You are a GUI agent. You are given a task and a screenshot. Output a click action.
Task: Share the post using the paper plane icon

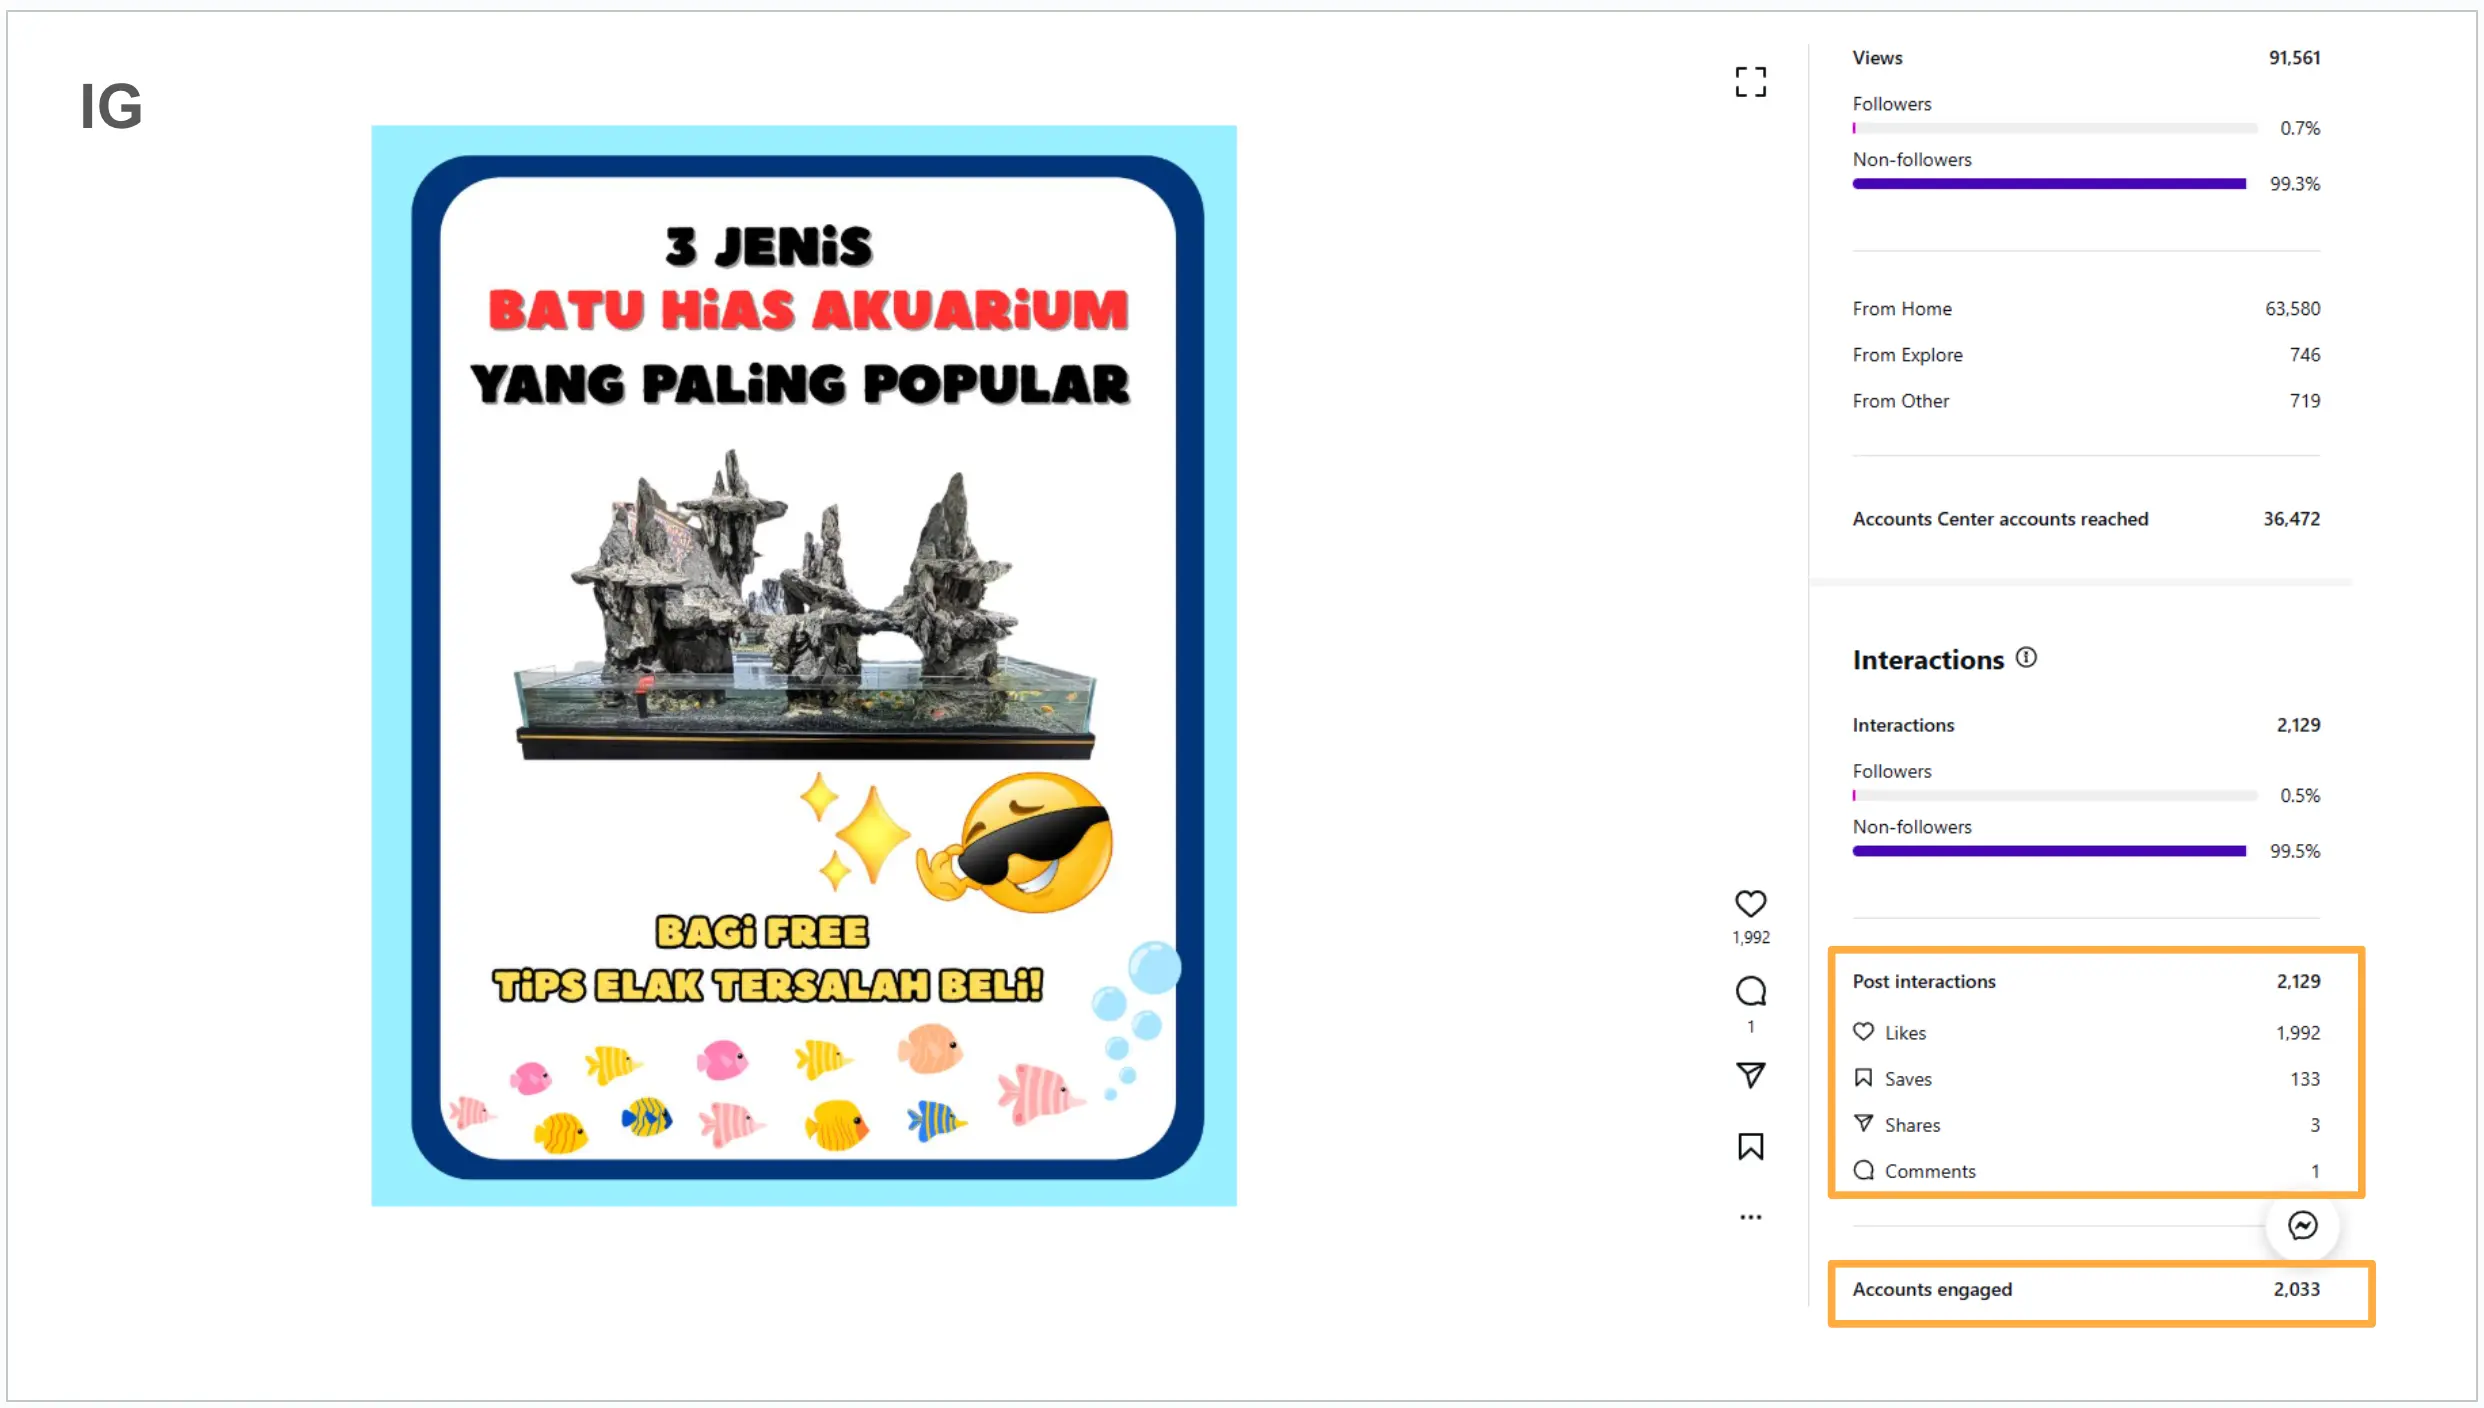[1751, 1074]
